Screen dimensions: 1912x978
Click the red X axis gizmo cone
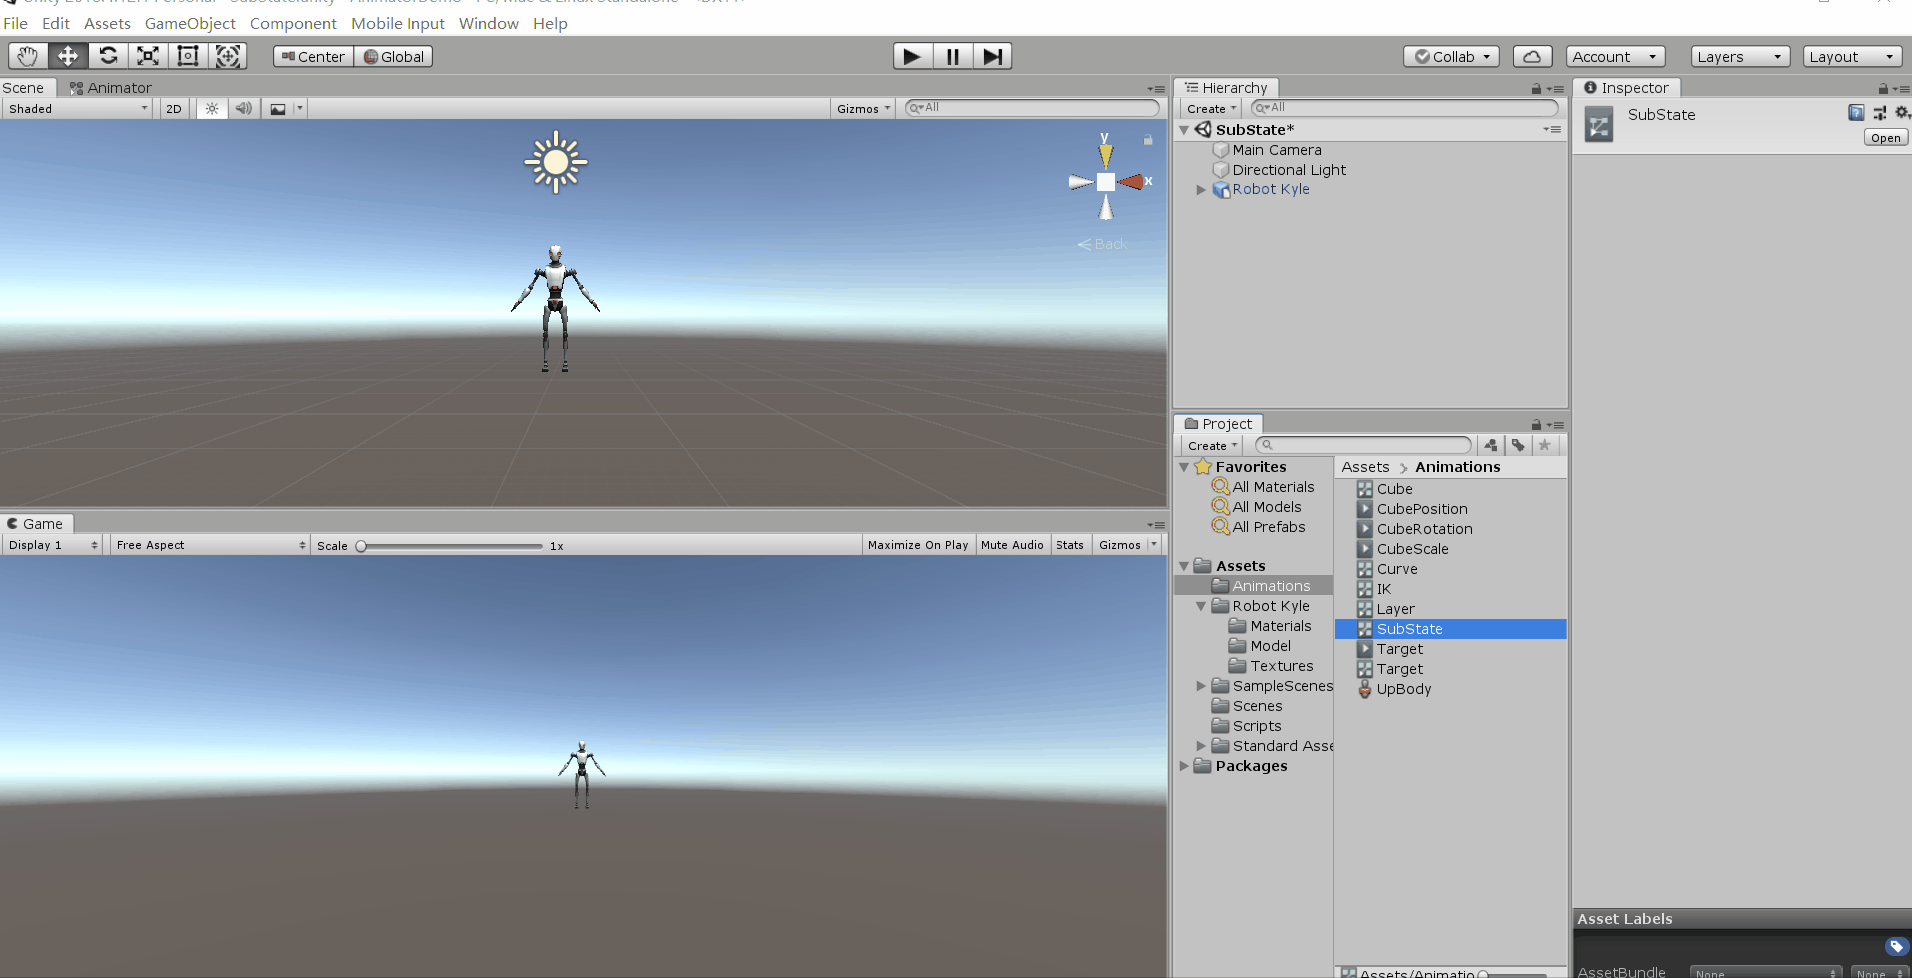(1132, 182)
